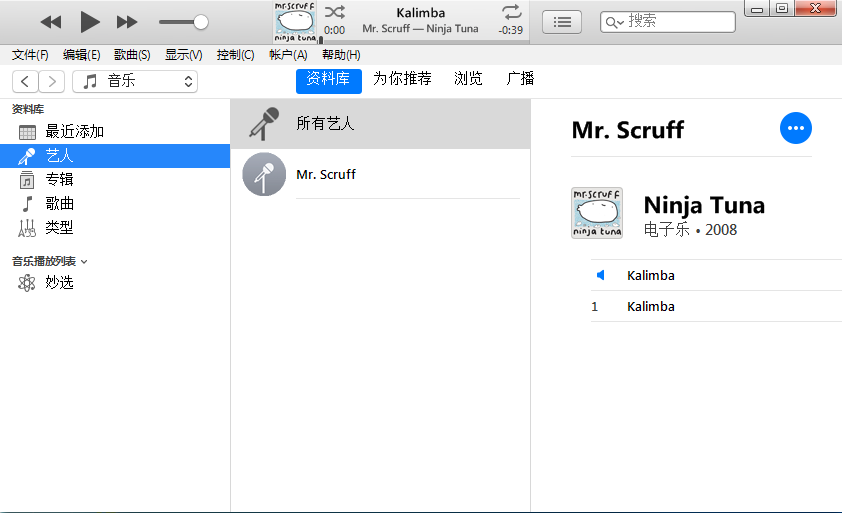Open the 文件(F) menu
The width and height of the screenshot is (842, 513).
(x=30, y=55)
